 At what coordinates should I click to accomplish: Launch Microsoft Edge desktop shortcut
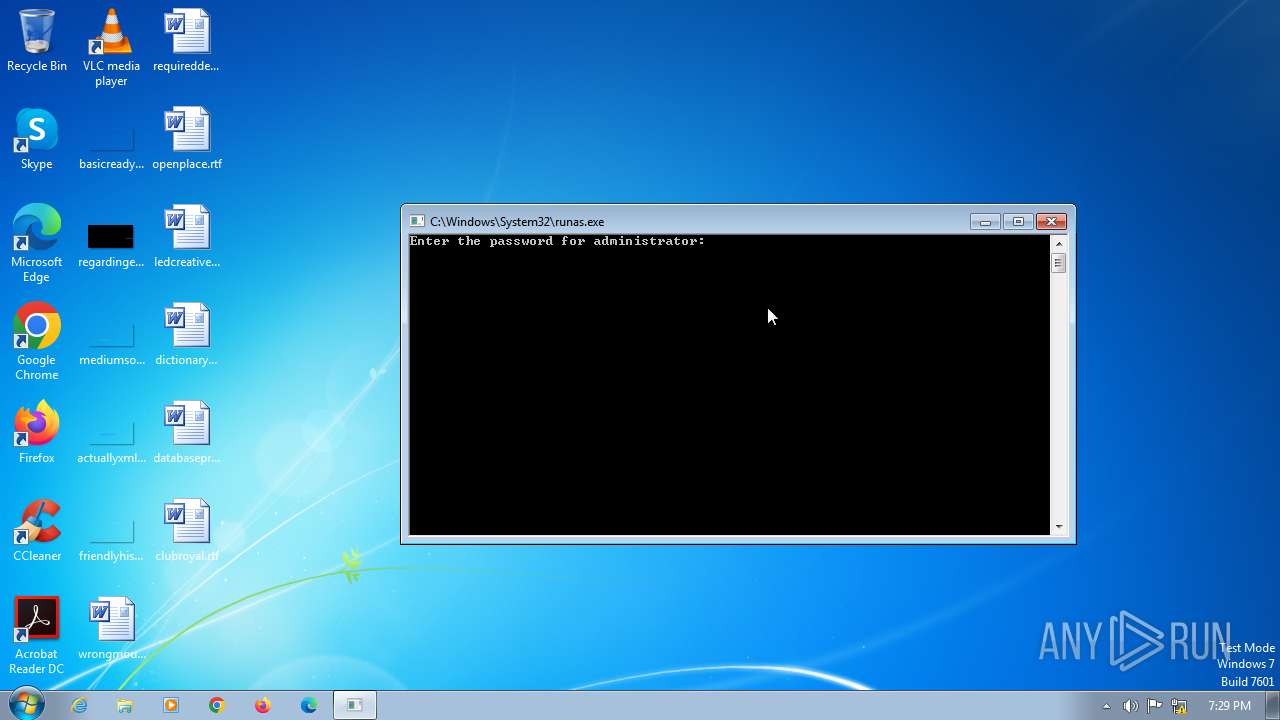click(37, 243)
